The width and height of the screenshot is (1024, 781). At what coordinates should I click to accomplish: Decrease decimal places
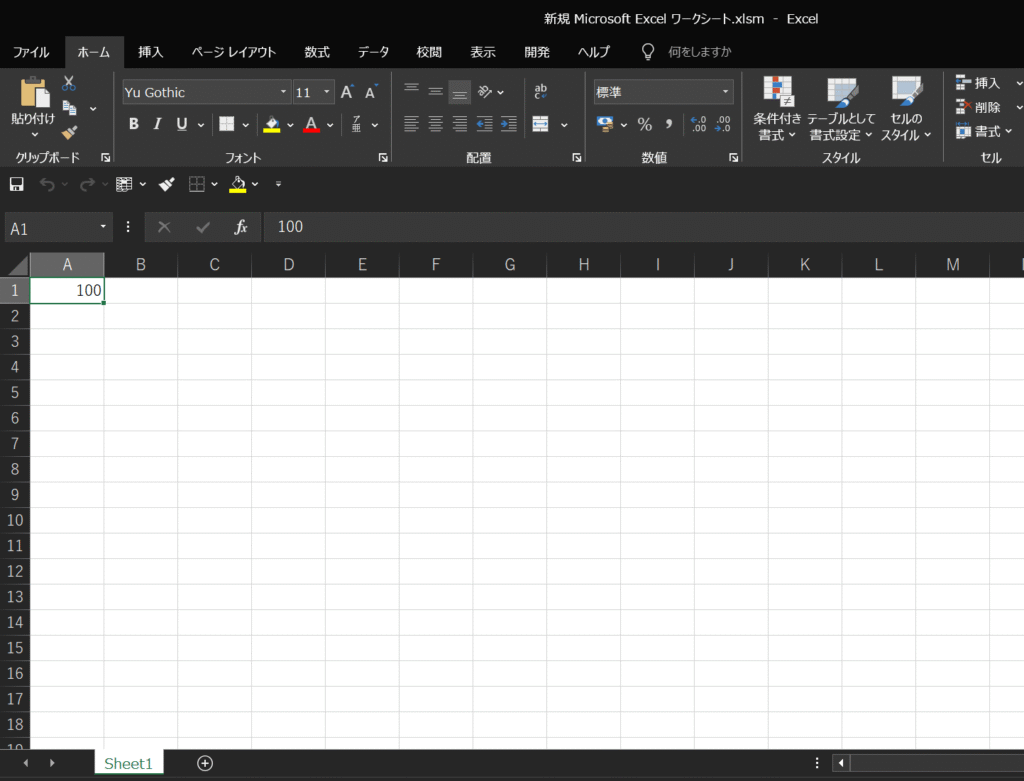pos(722,124)
